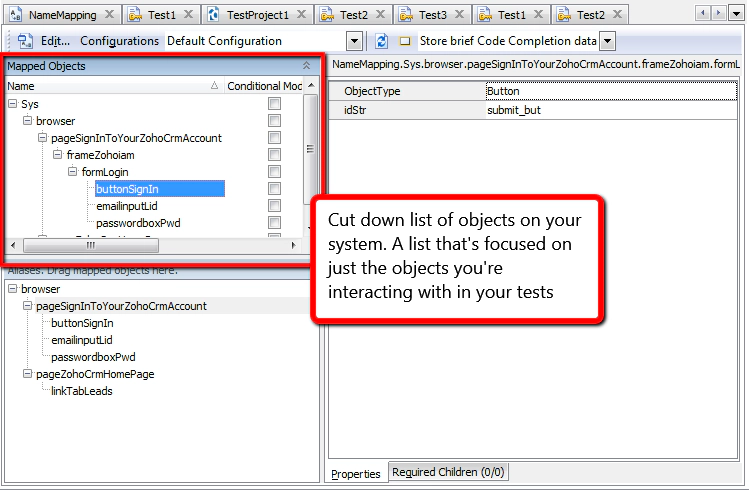Click the Conditional Mode column header
This screenshot has height=490, width=749.
point(264,86)
